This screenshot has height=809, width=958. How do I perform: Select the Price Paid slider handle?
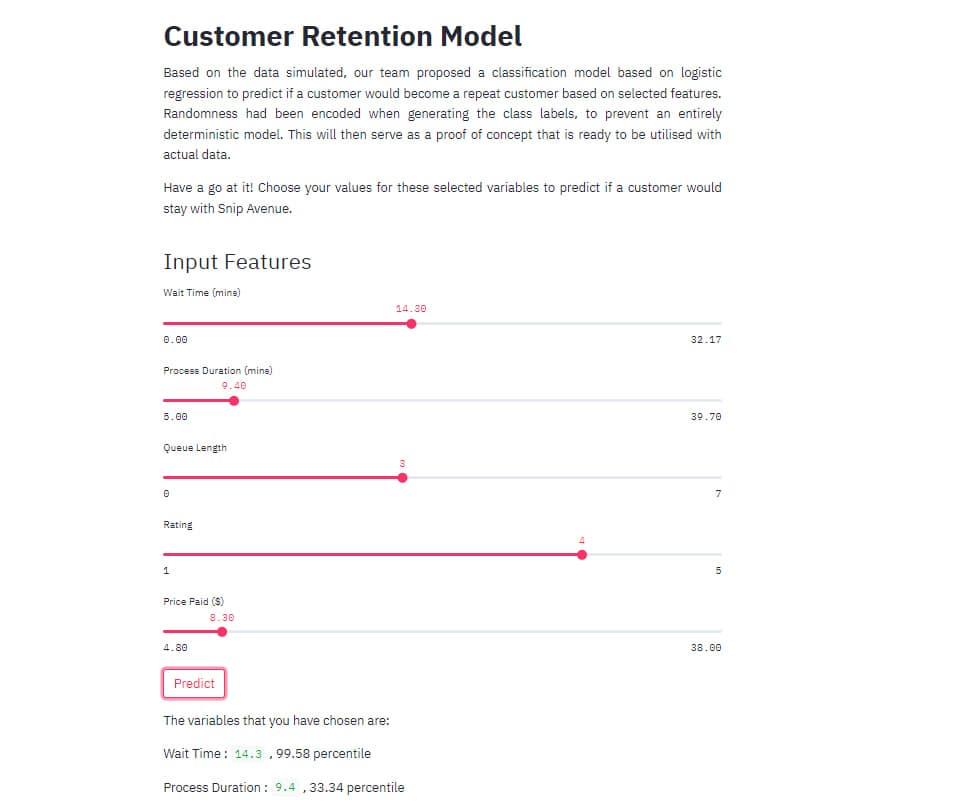(x=221, y=631)
